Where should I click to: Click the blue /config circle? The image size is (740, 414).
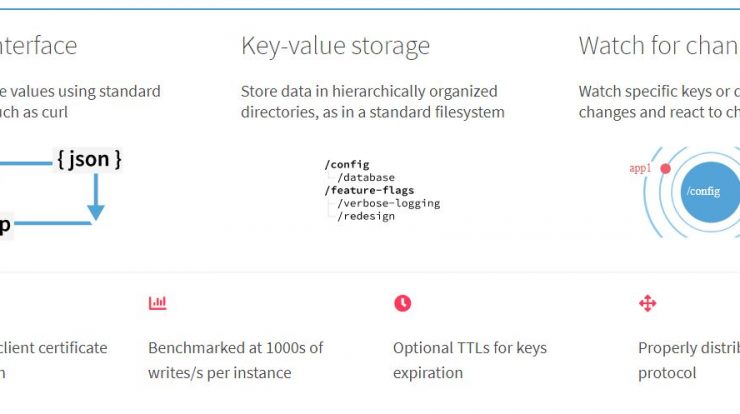point(710,192)
